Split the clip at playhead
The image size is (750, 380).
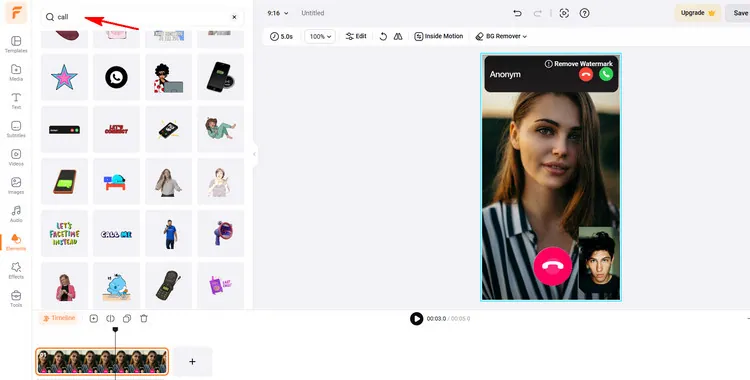pyautogui.click(x=110, y=318)
